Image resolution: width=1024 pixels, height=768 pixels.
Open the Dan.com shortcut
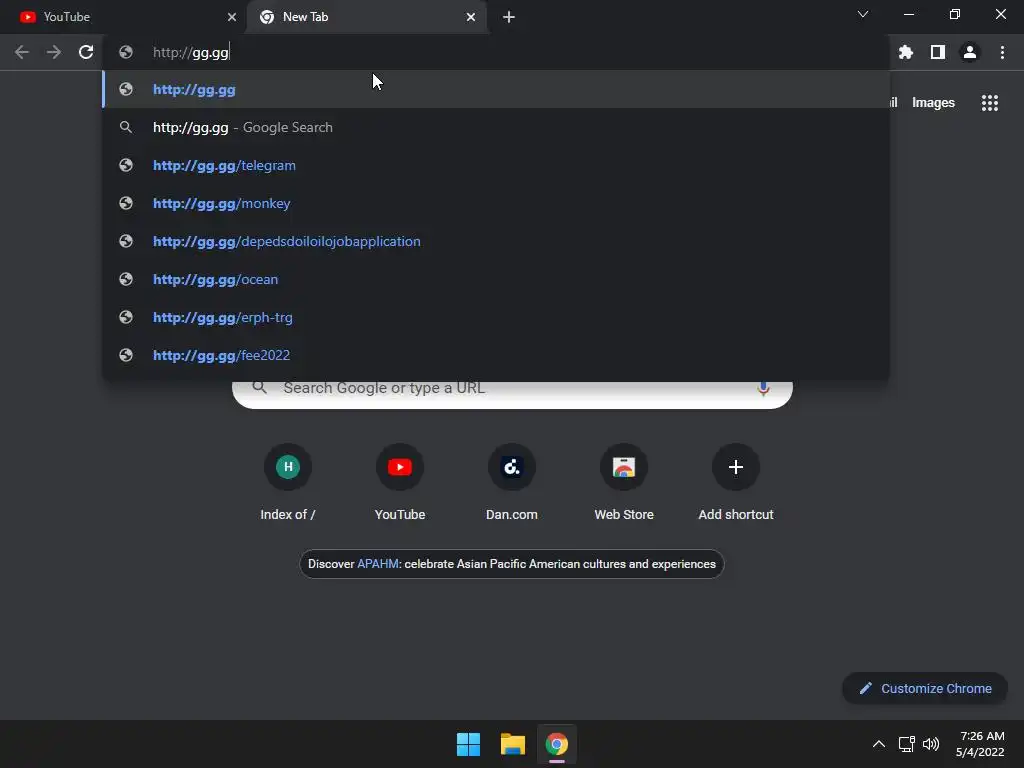[512, 483]
